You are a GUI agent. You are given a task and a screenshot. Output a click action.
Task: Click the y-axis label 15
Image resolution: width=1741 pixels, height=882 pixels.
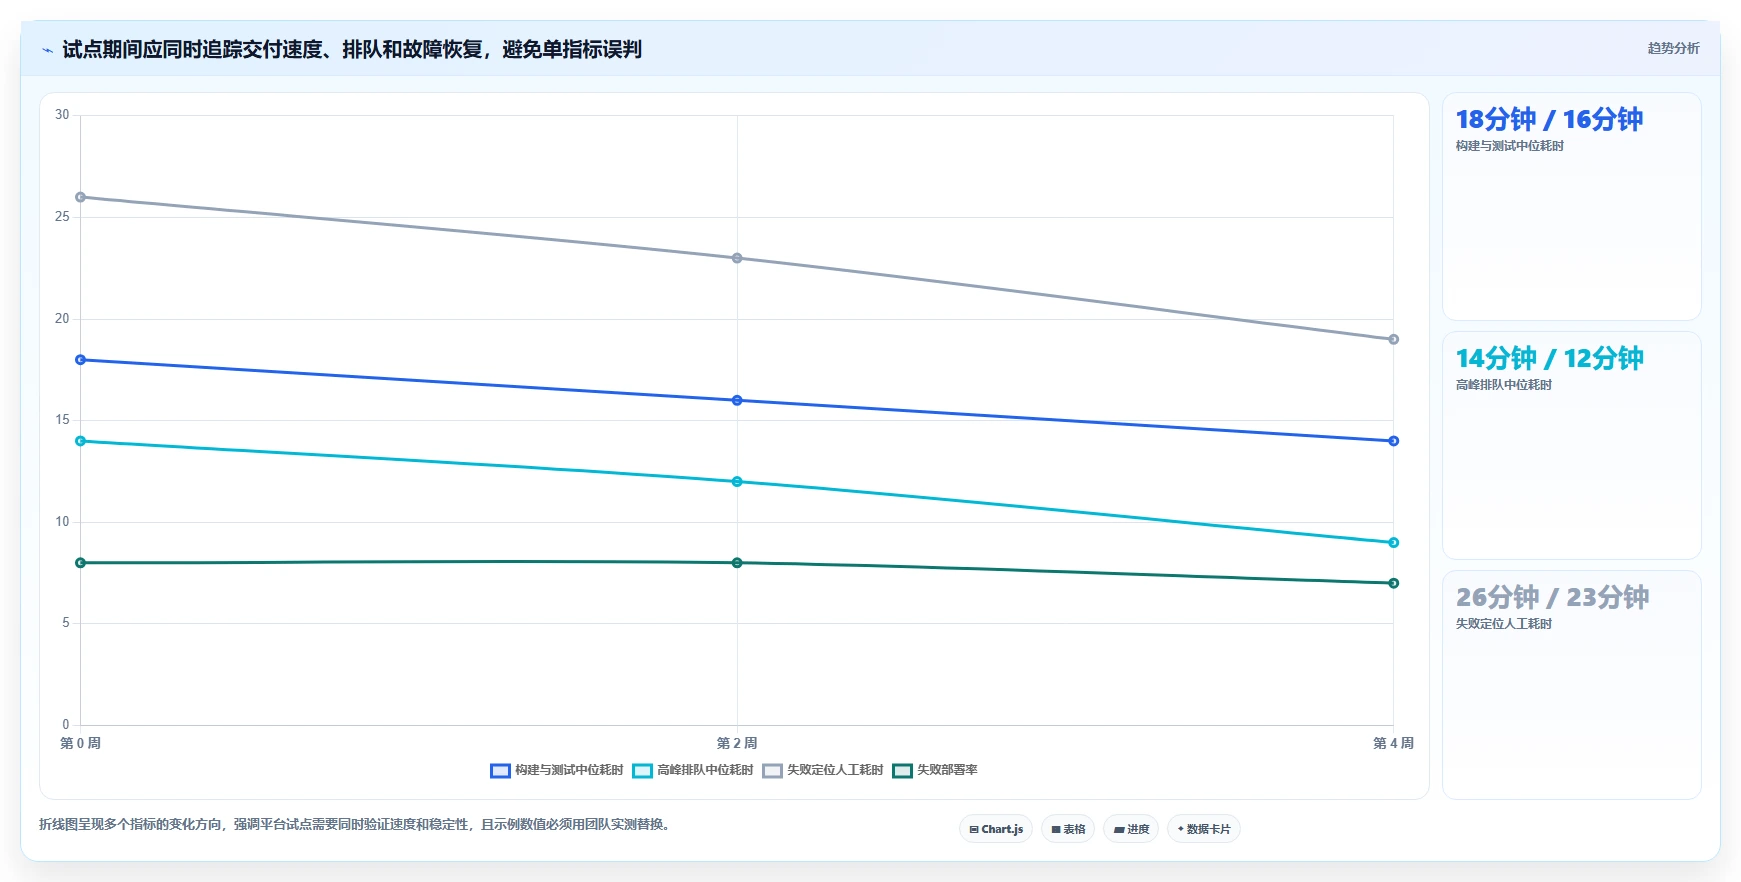click(62, 420)
